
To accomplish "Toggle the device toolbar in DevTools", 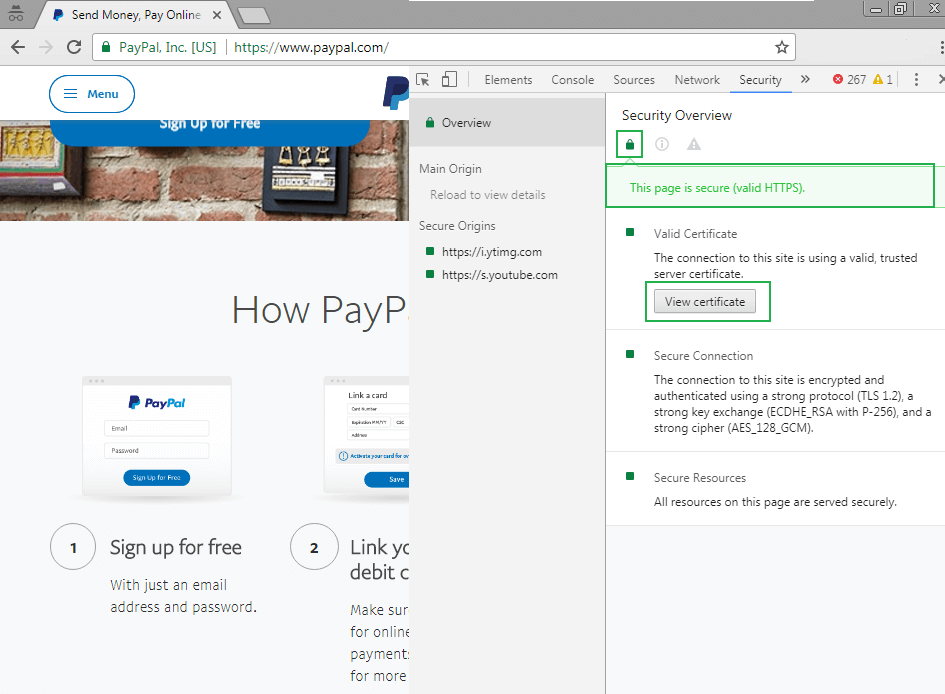I will tap(450, 80).
